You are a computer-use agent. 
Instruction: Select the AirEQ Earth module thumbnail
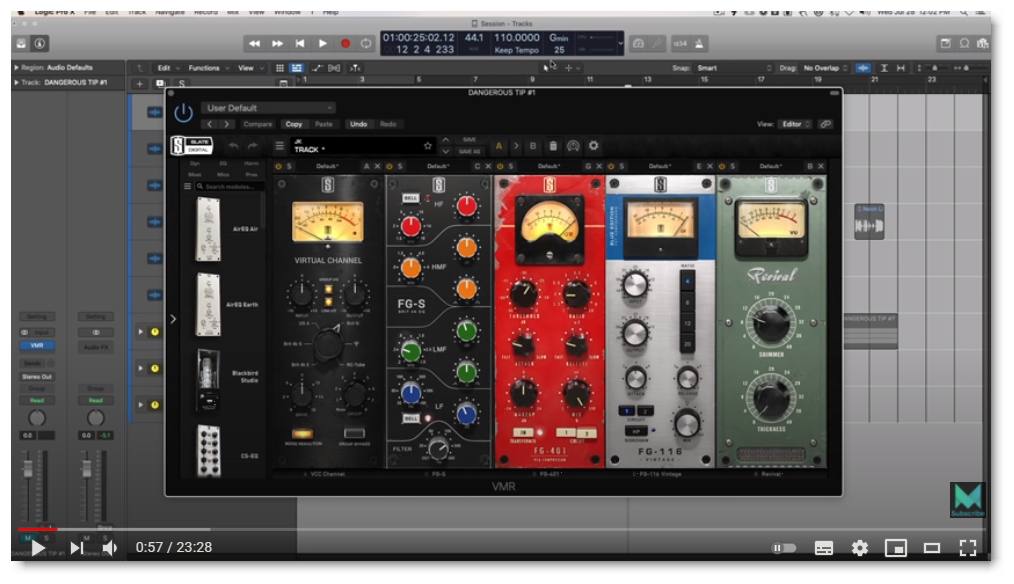[208, 305]
